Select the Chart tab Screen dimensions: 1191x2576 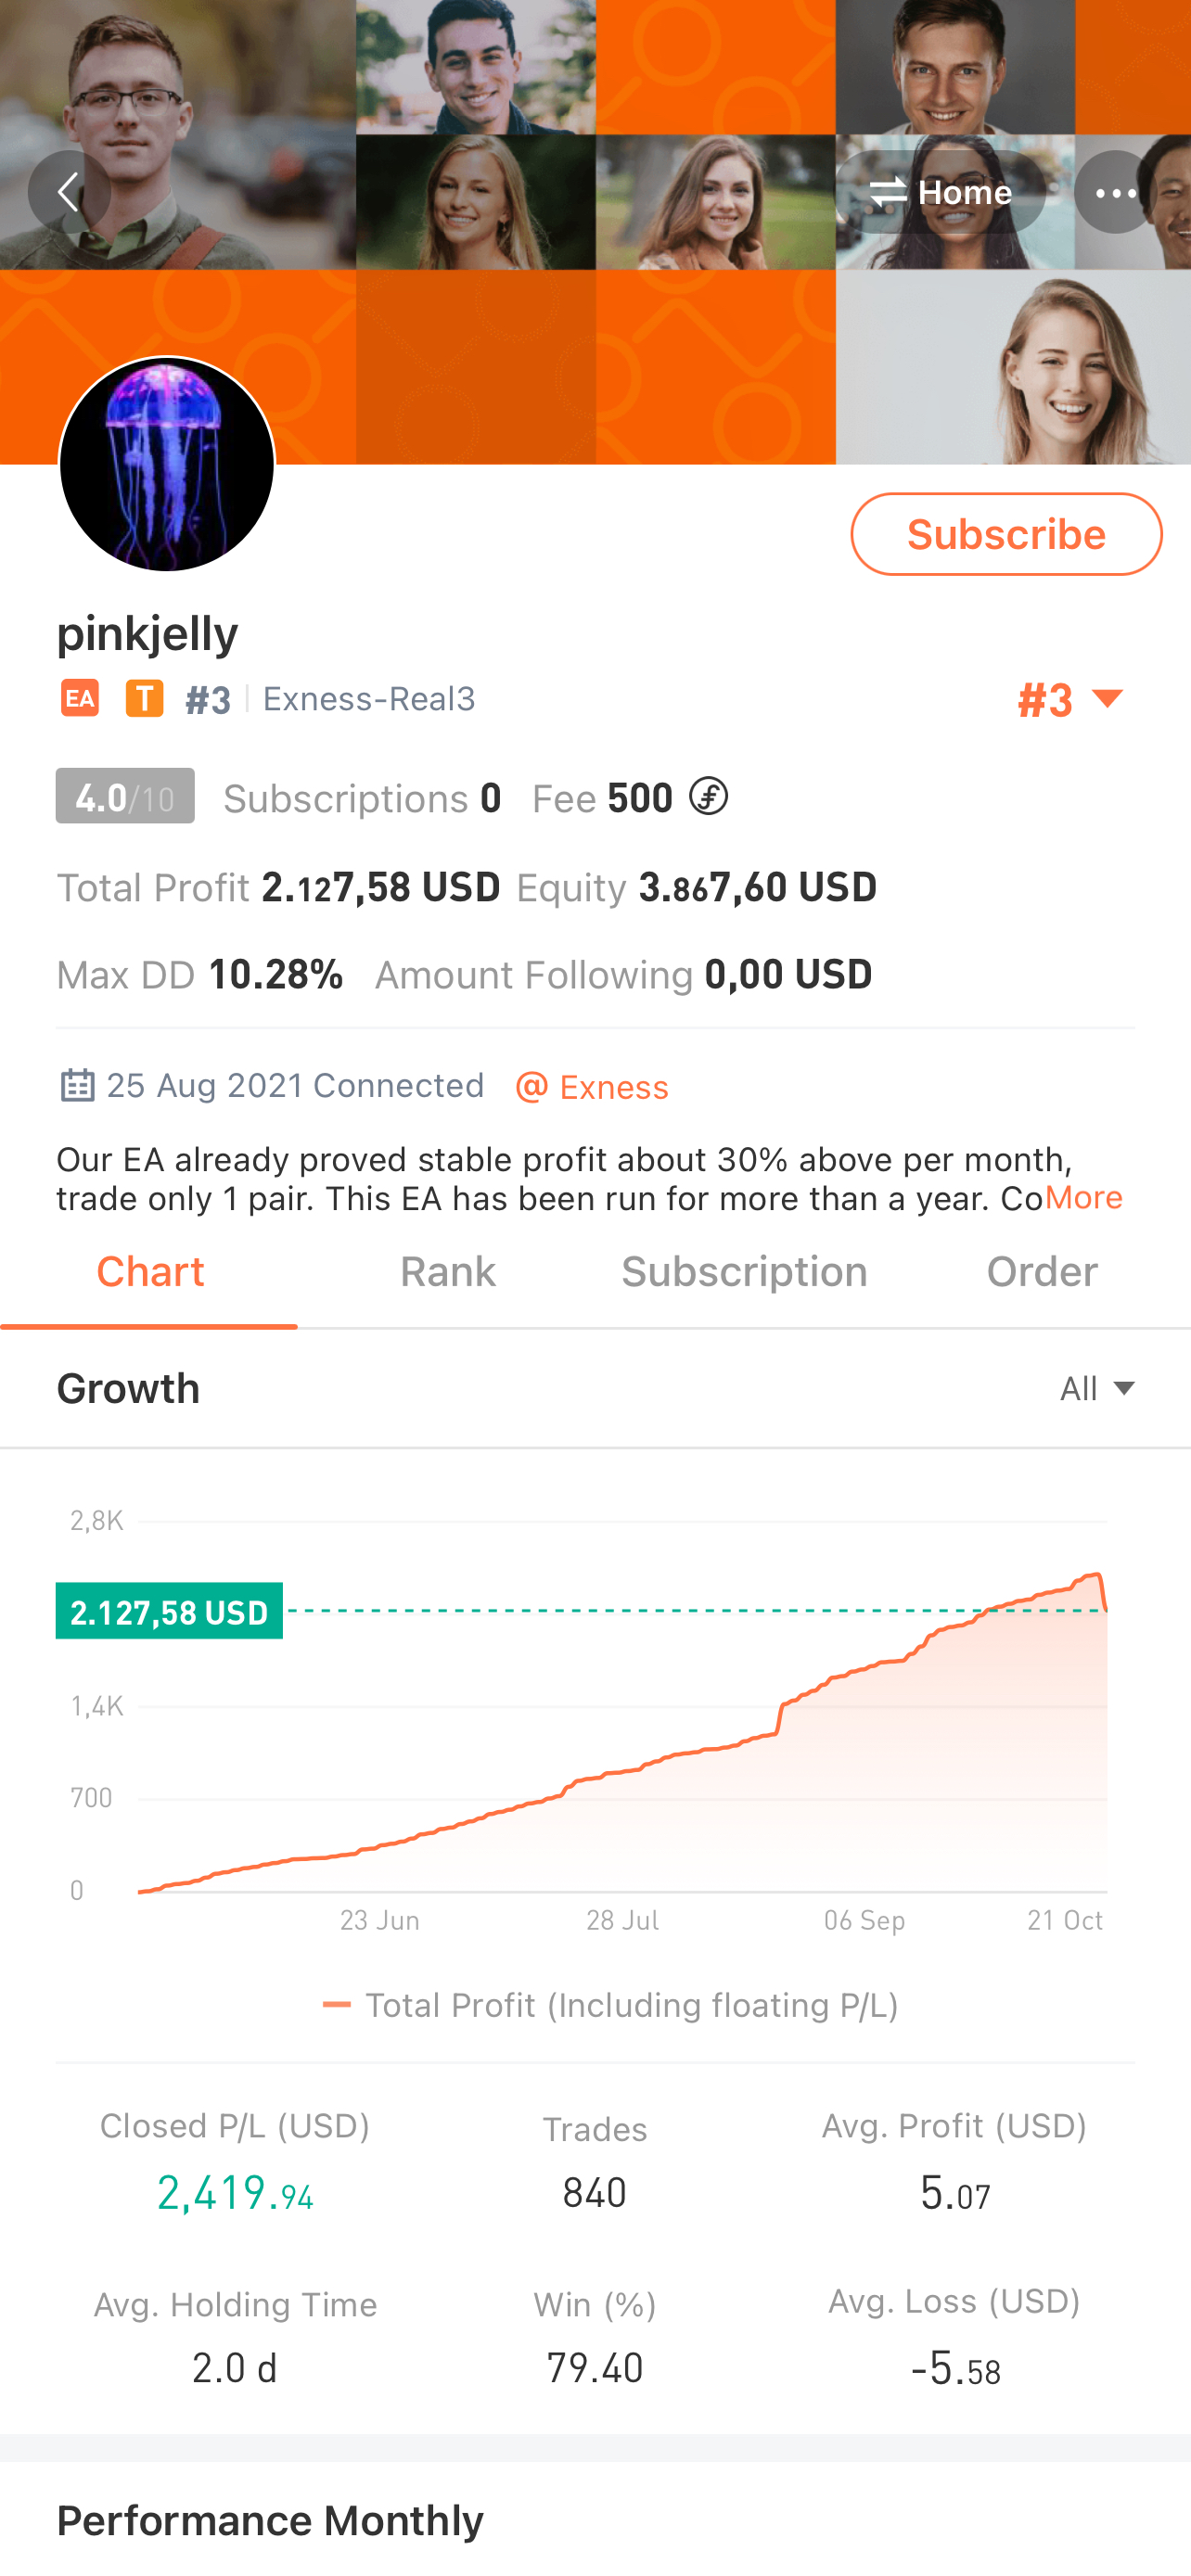150,1272
